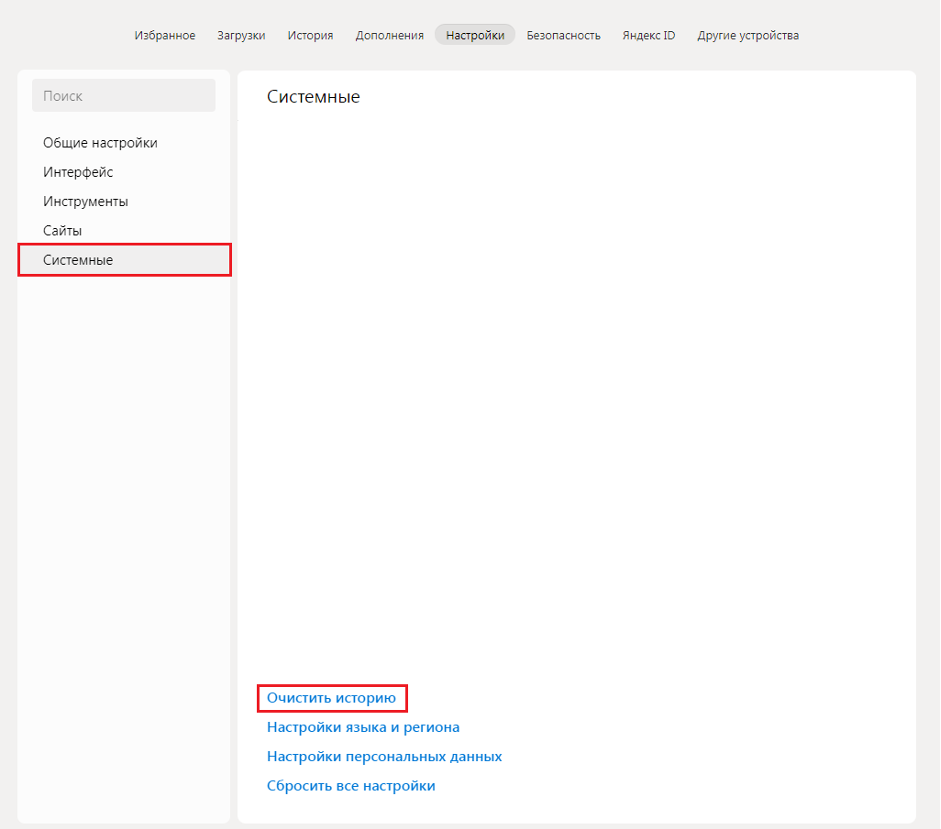Switch to the Яндекс ID tab
941x829 pixels.
[x=648, y=35]
